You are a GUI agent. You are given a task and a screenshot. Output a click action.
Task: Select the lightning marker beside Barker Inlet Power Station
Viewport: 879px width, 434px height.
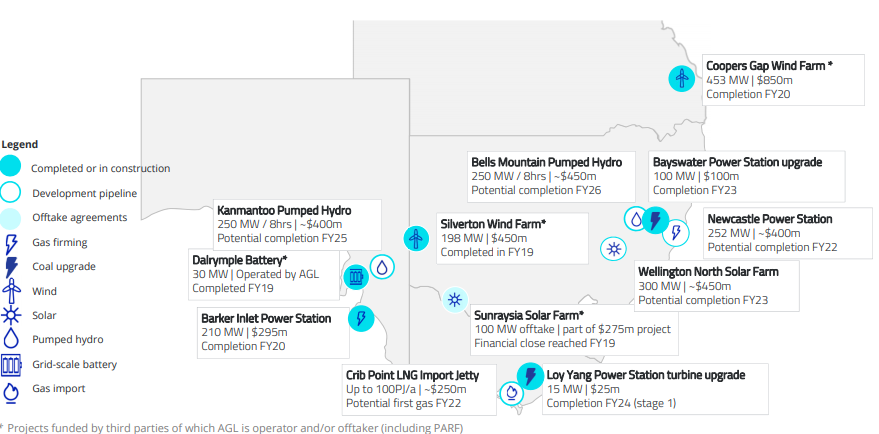click(x=361, y=318)
